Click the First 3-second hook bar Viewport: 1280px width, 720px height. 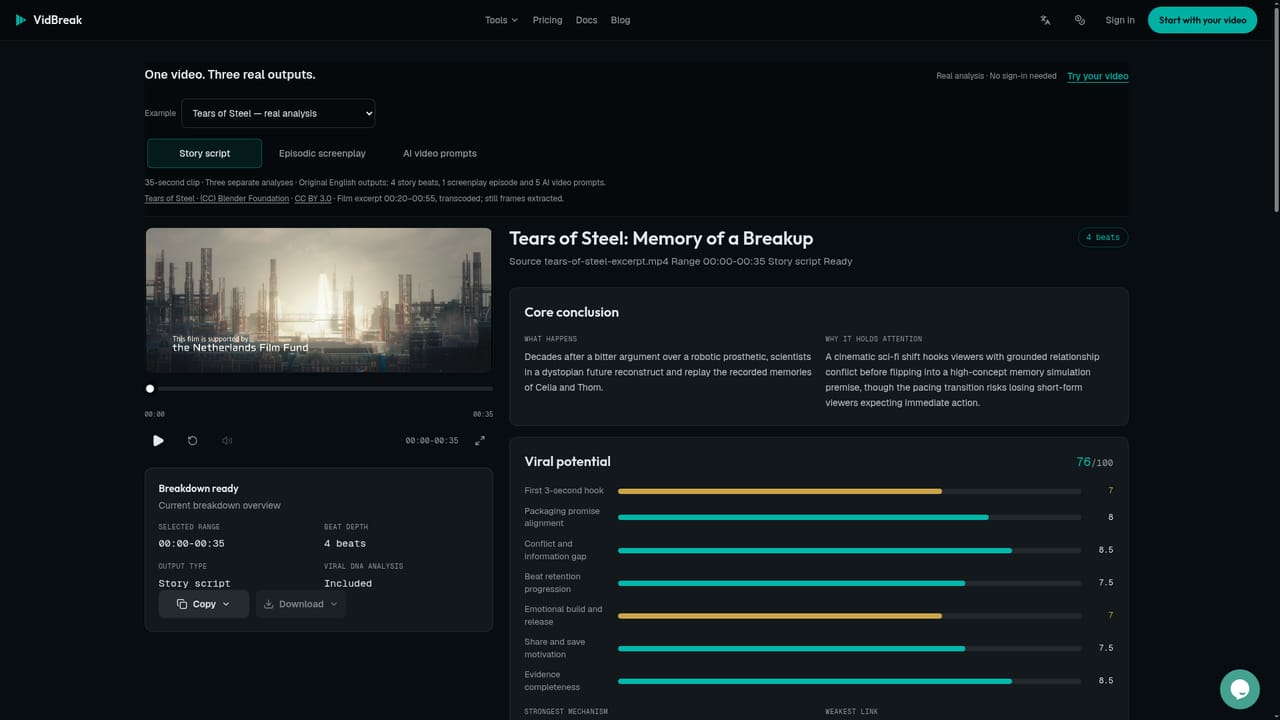pos(849,491)
